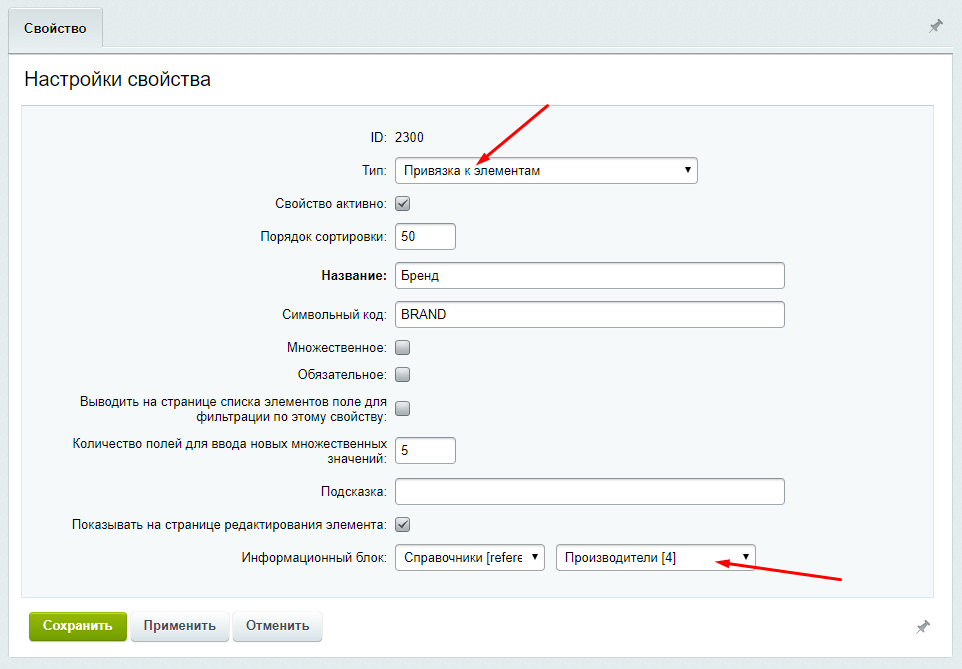Click the 'Свойство активно:' label text

331,204
